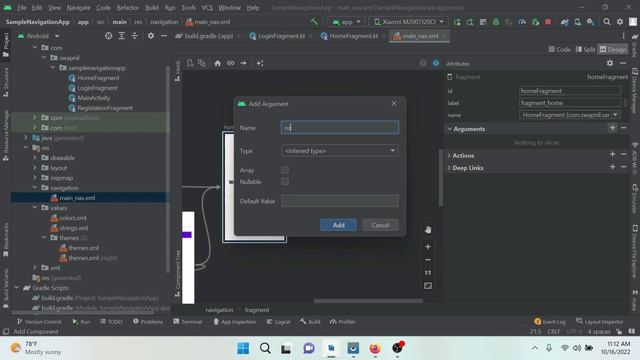The image size is (640, 360).
Task: Collapse the Arguments section
Action: click(x=449, y=129)
